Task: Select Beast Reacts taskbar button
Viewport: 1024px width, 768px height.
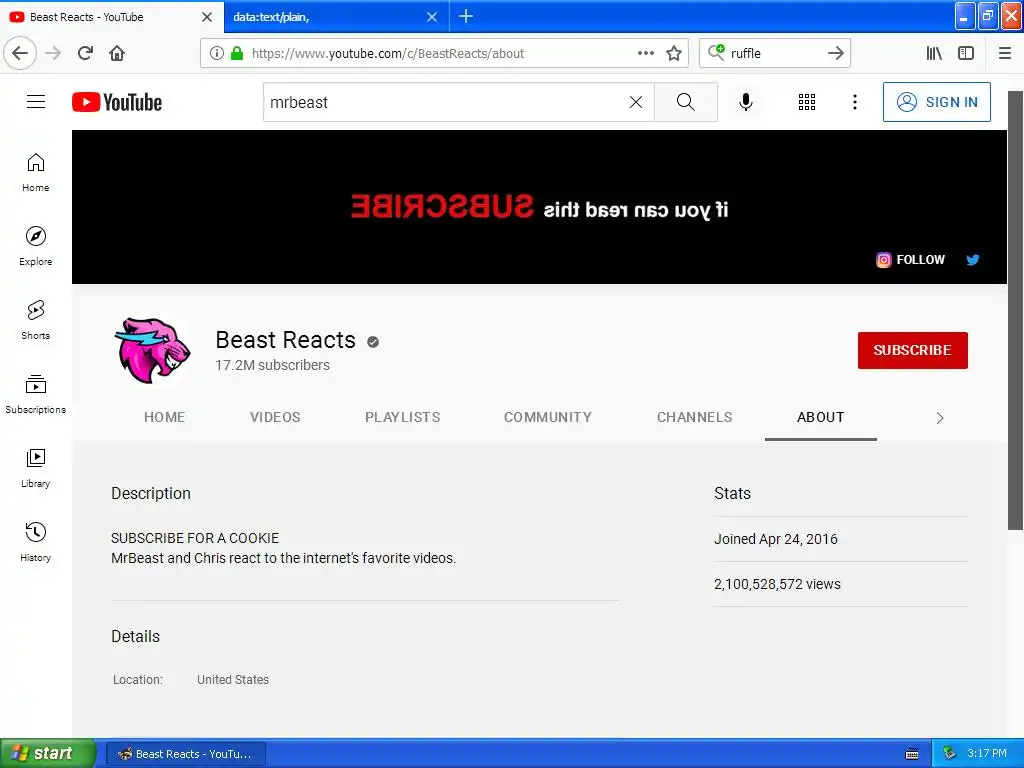Action: pyautogui.click(x=185, y=754)
